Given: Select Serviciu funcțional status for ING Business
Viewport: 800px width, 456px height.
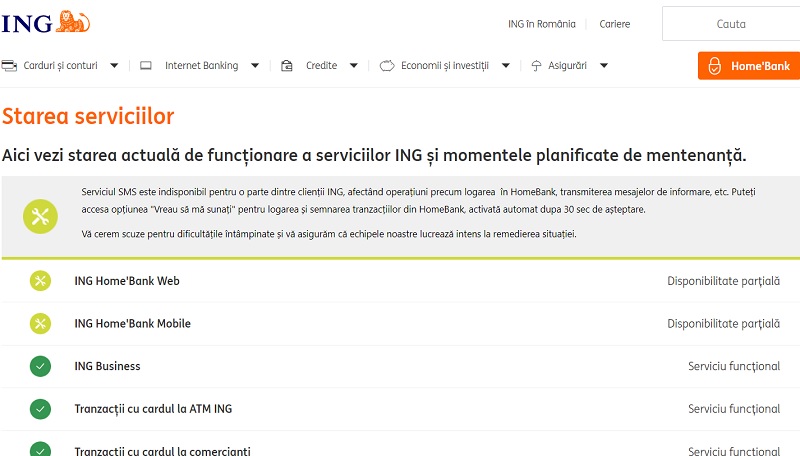Looking at the screenshot, I should (734, 366).
